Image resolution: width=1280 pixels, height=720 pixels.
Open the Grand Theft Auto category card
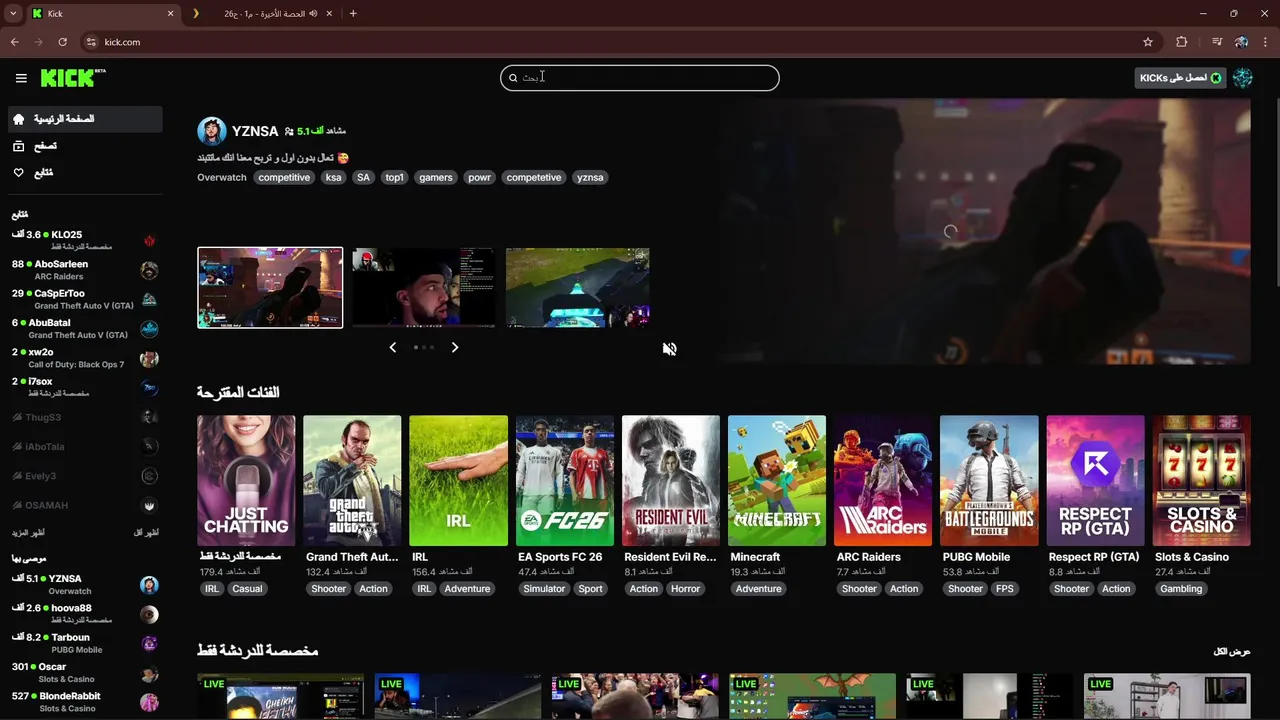click(x=352, y=481)
